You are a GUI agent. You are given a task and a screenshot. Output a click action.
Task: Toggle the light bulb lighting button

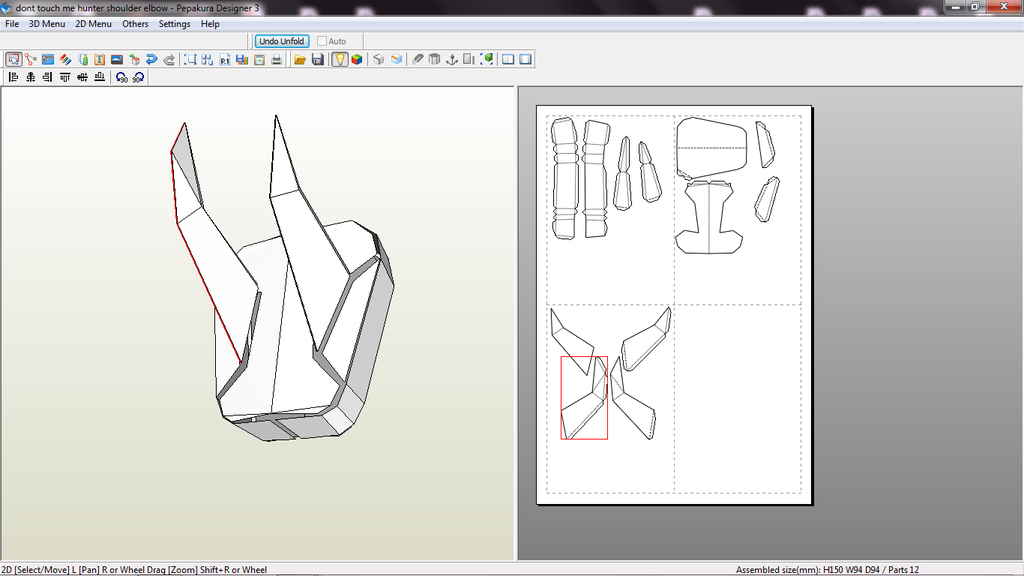(340, 60)
